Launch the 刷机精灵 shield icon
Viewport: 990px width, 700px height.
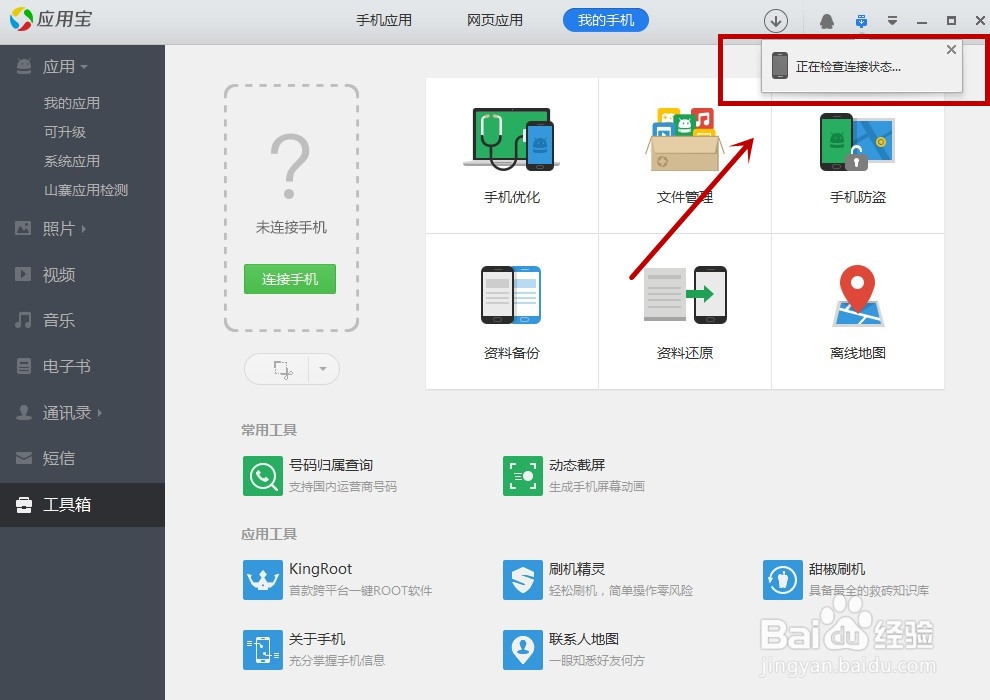point(523,579)
